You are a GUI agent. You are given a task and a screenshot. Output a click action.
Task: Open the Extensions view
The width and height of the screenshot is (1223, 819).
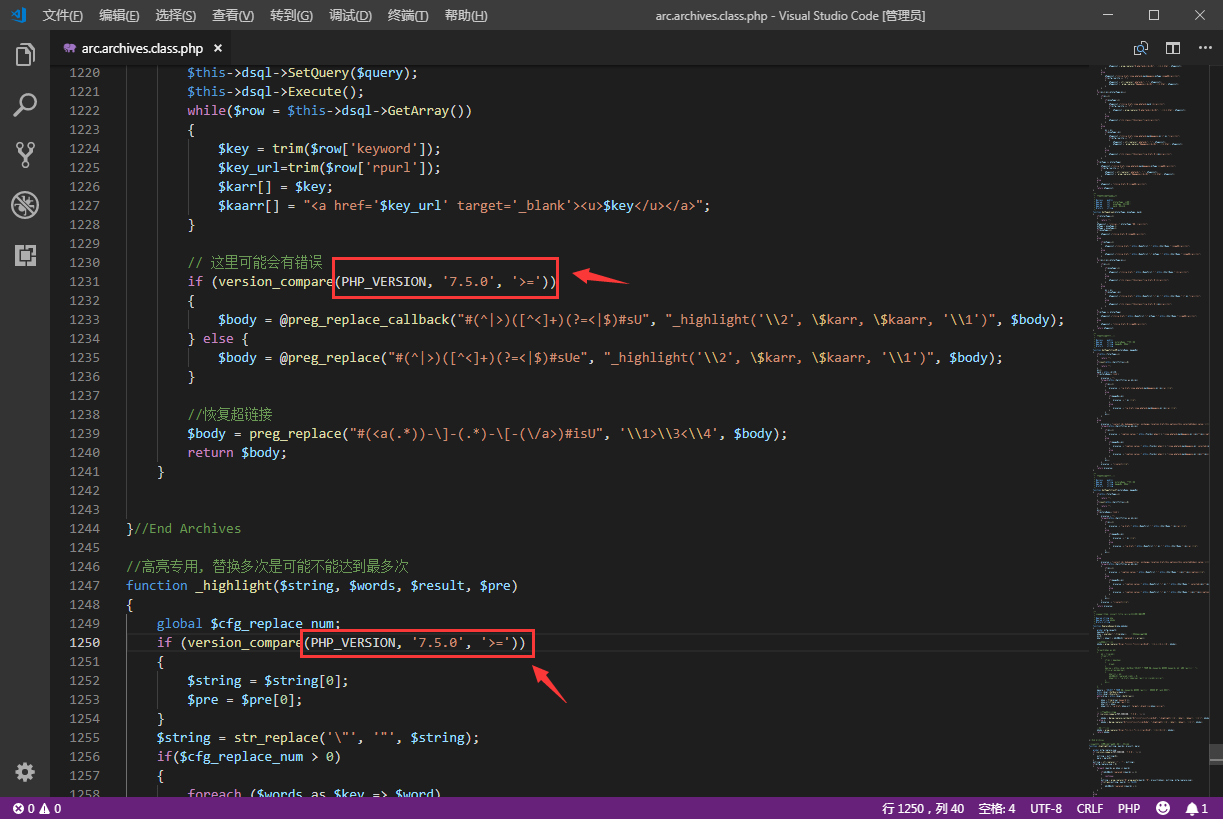25,255
